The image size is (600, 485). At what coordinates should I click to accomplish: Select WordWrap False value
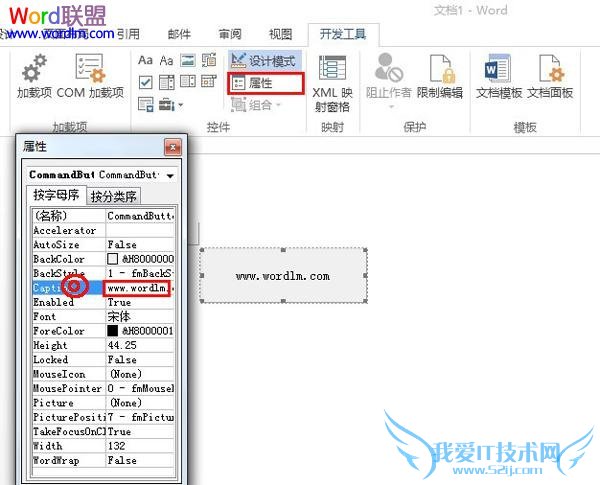140,461
